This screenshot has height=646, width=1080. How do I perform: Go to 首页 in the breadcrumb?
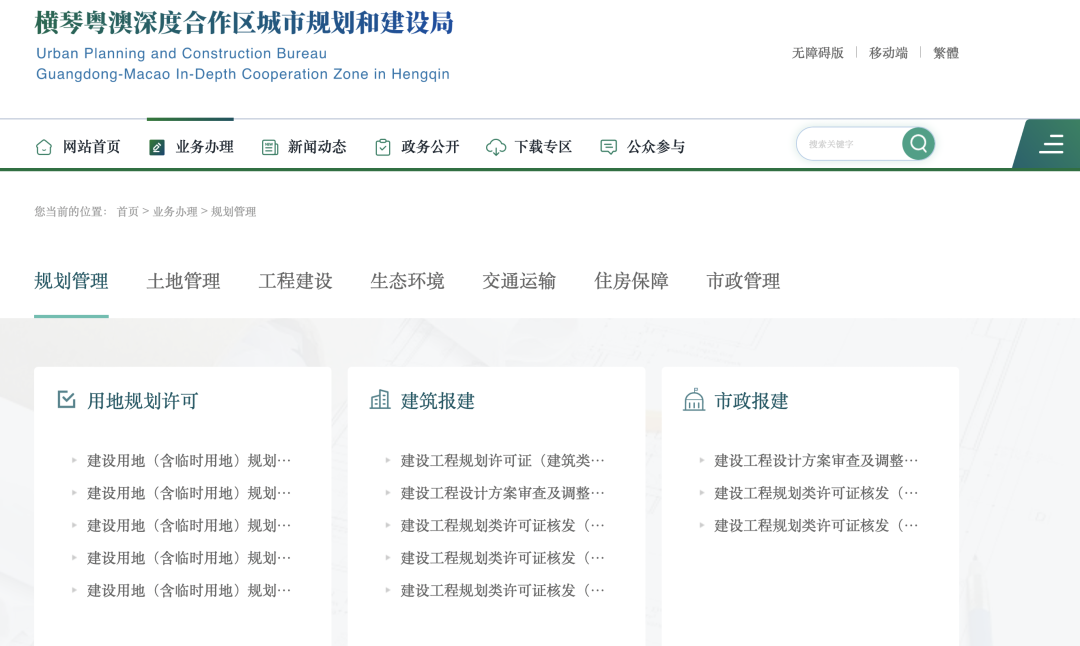(128, 212)
